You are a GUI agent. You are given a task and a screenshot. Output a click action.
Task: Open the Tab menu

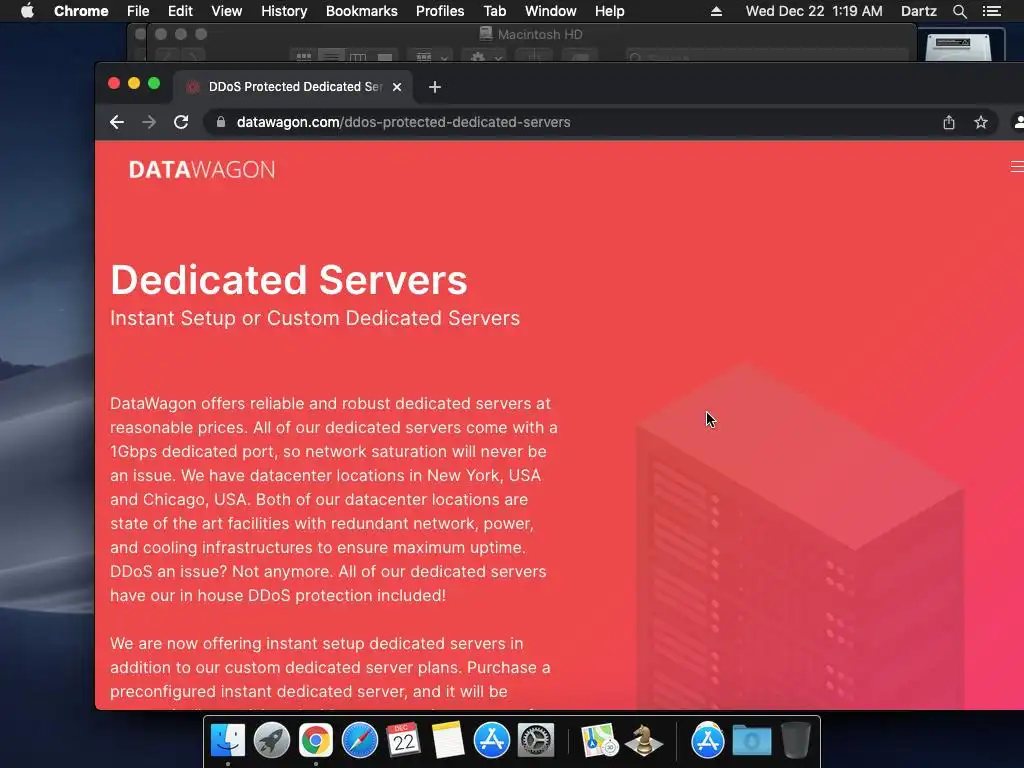click(494, 11)
